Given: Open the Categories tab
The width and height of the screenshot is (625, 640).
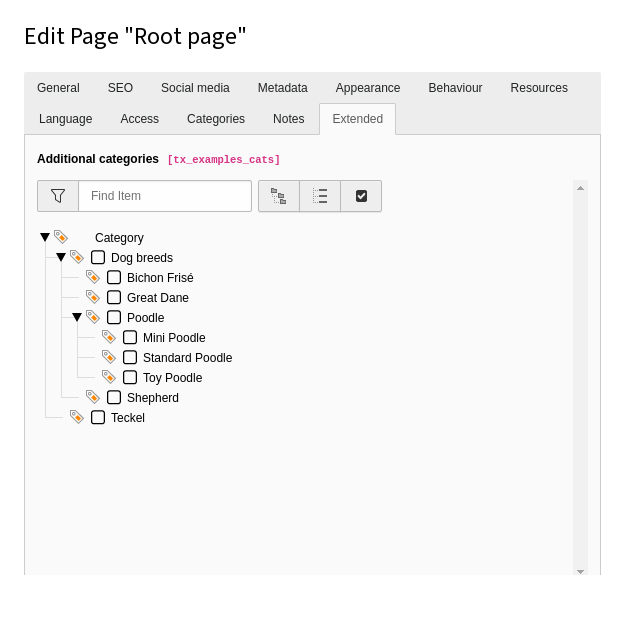Looking at the screenshot, I should click(216, 119).
